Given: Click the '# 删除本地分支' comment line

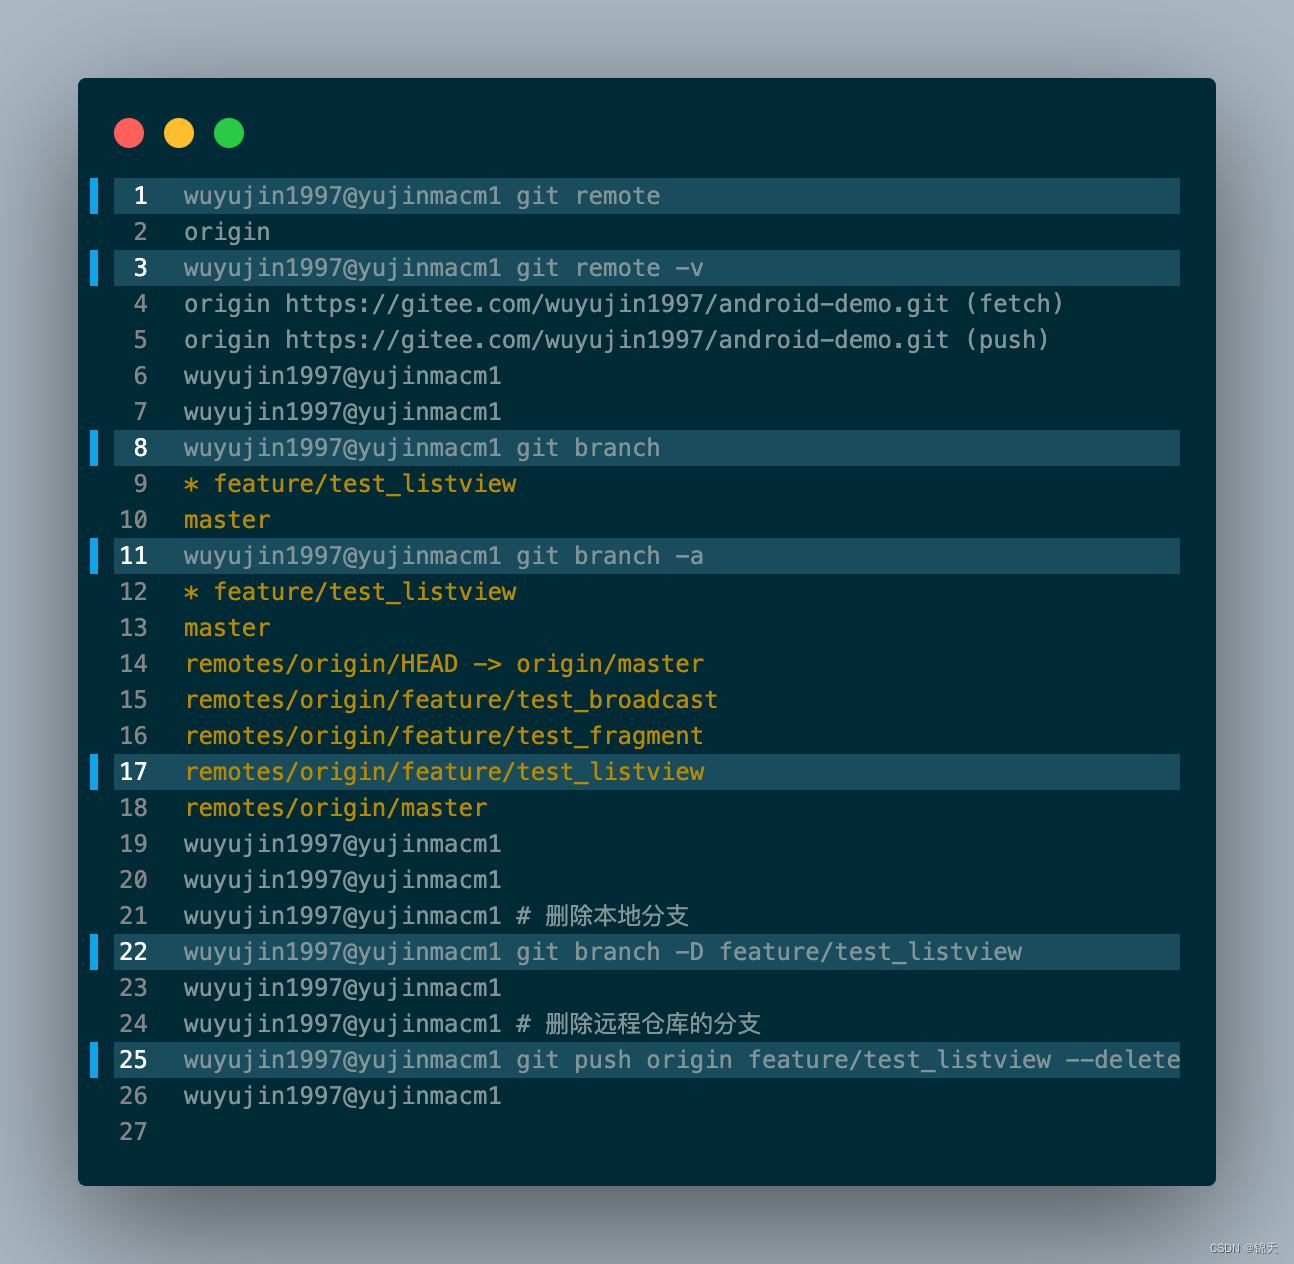Looking at the screenshot, I should pyautogui.click(x=436, y=916).
